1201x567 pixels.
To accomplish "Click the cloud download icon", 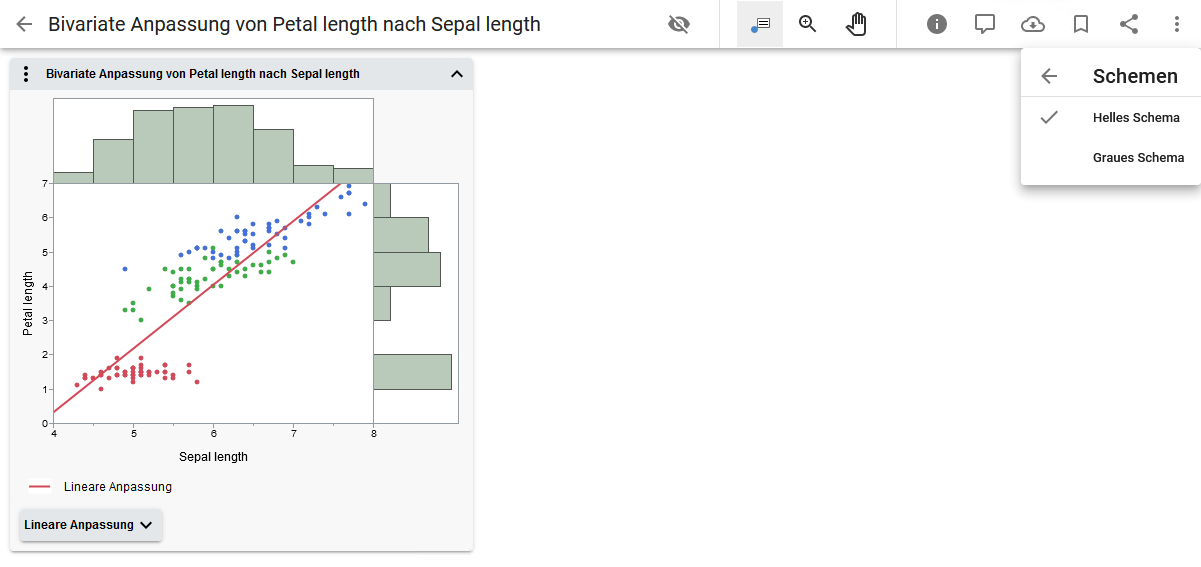I will 1033,24.
